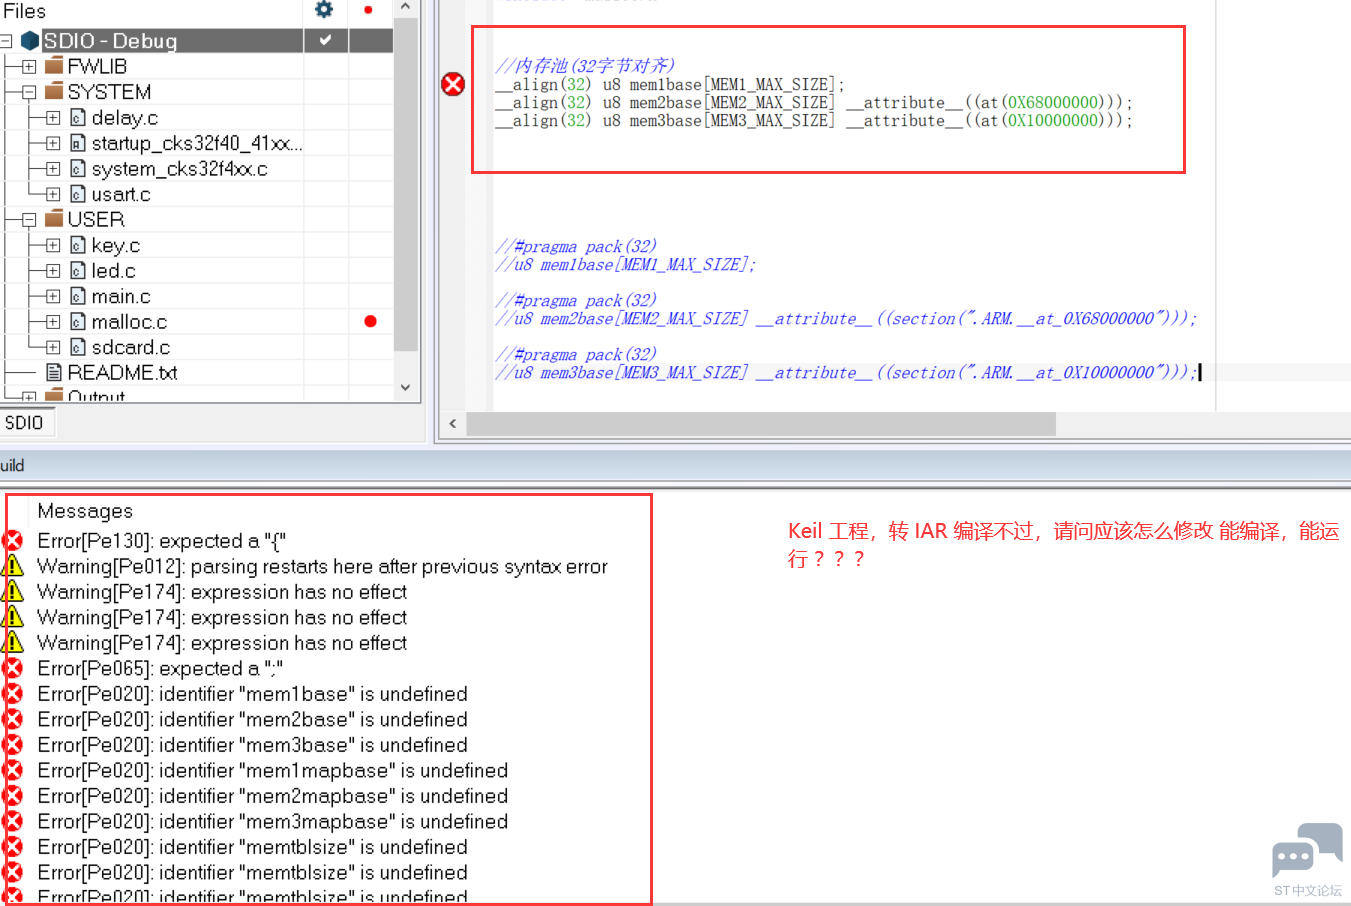Select the led.c file
Screen dimensions: 1351x906
tap(113, 270)
